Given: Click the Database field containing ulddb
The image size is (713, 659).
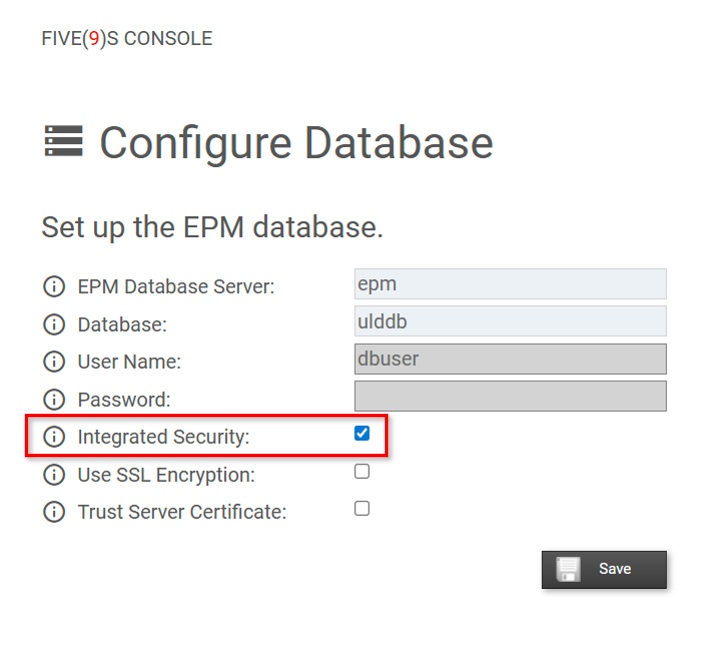Looking at the screenshot, I should [510, 321].
